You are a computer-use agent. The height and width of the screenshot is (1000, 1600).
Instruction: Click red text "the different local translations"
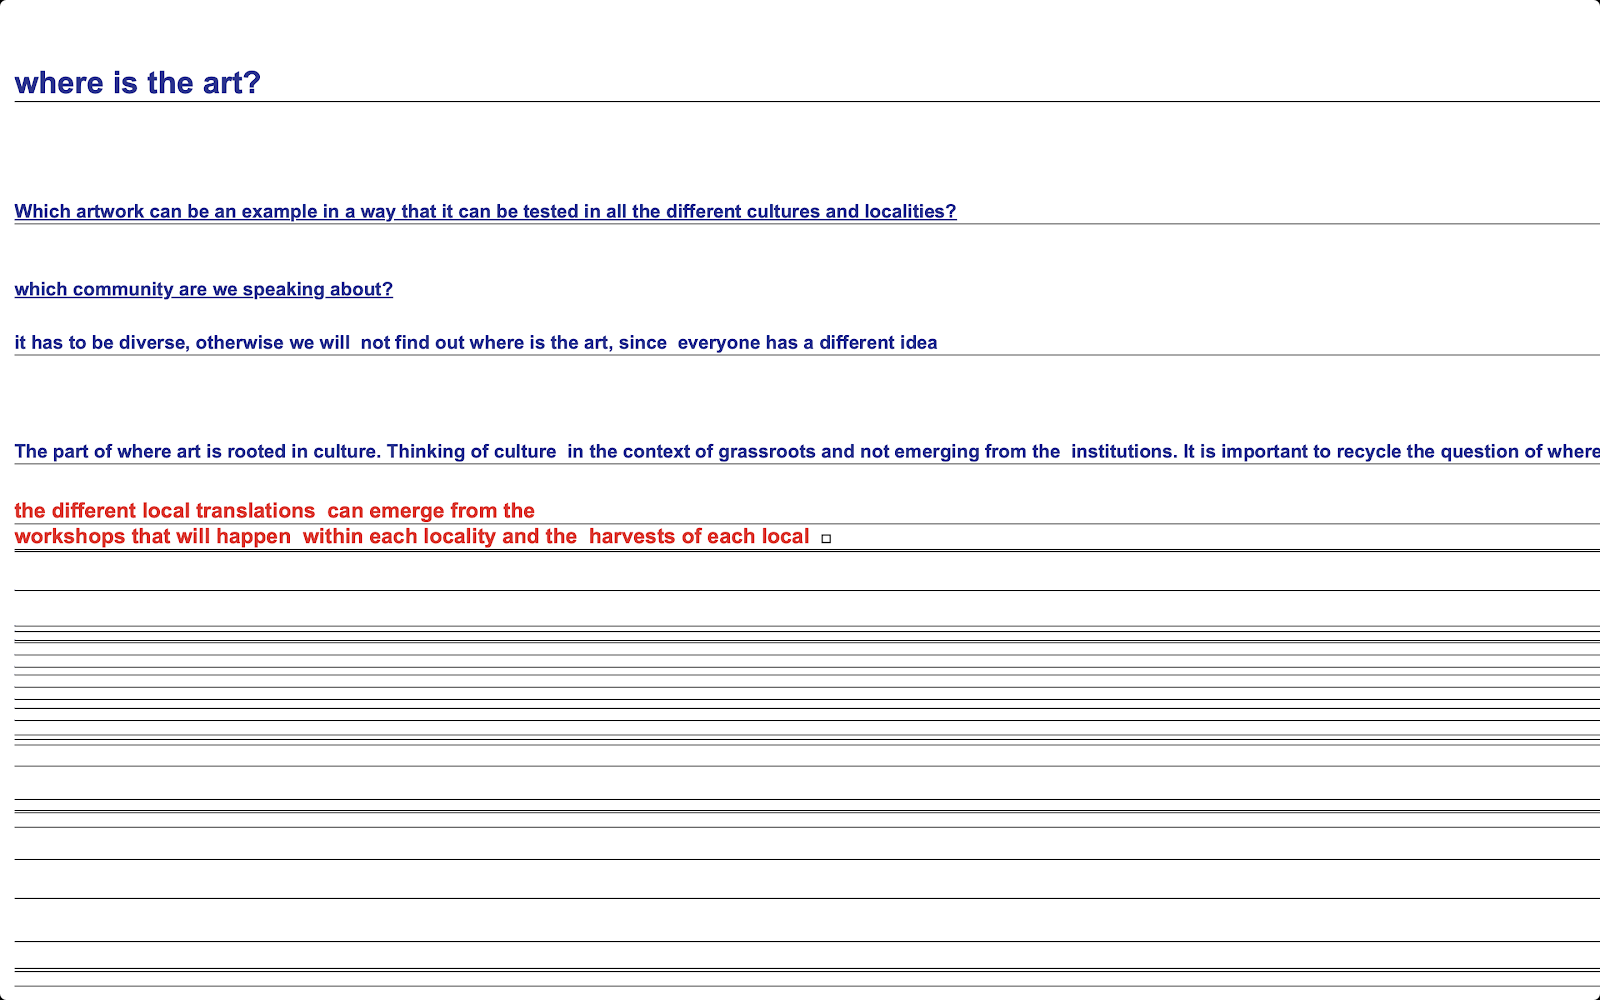[164, 511]
